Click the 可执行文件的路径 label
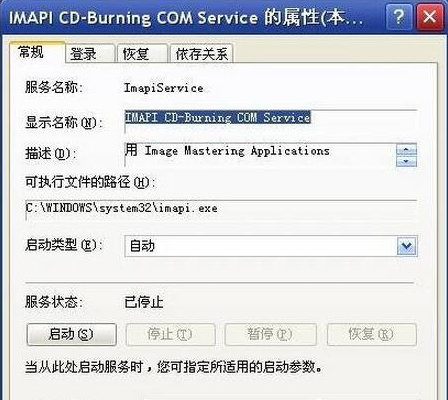Viewport: 448px width, 400px height. click(x=90, y=182)
